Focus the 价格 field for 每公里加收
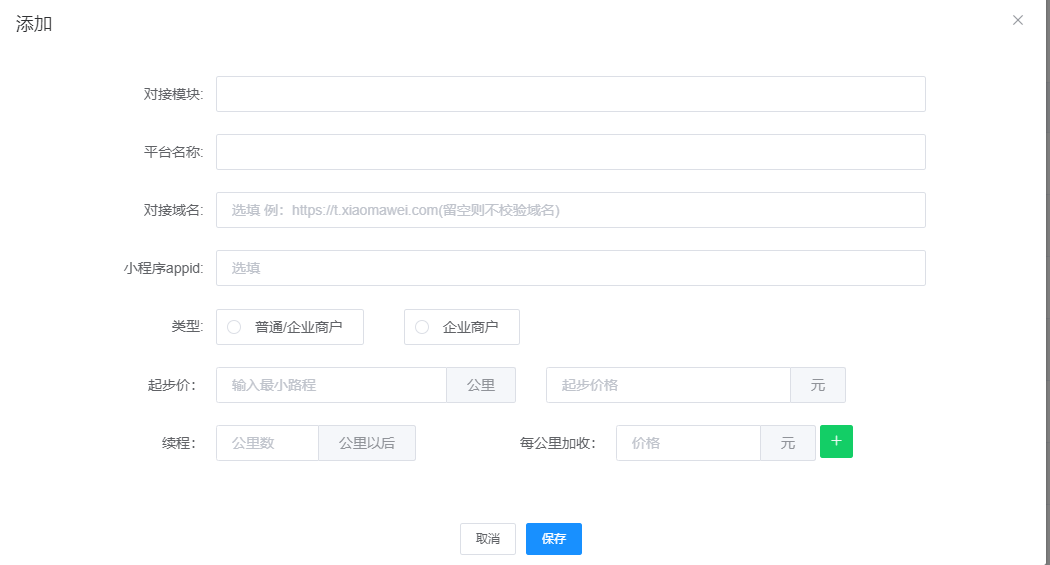Screen dimensions: 1050x565 tap(688, 443)
